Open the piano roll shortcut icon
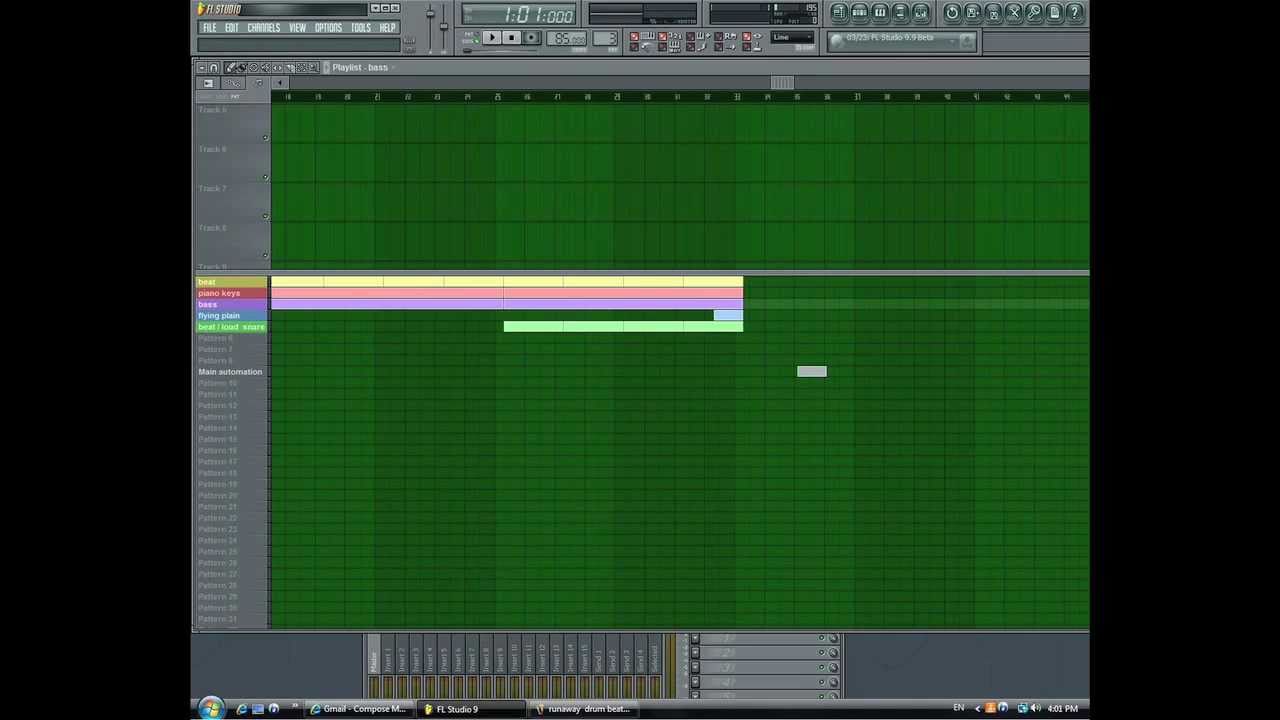The width and height of the screenshot is (1280, 720). click(879, 12)
